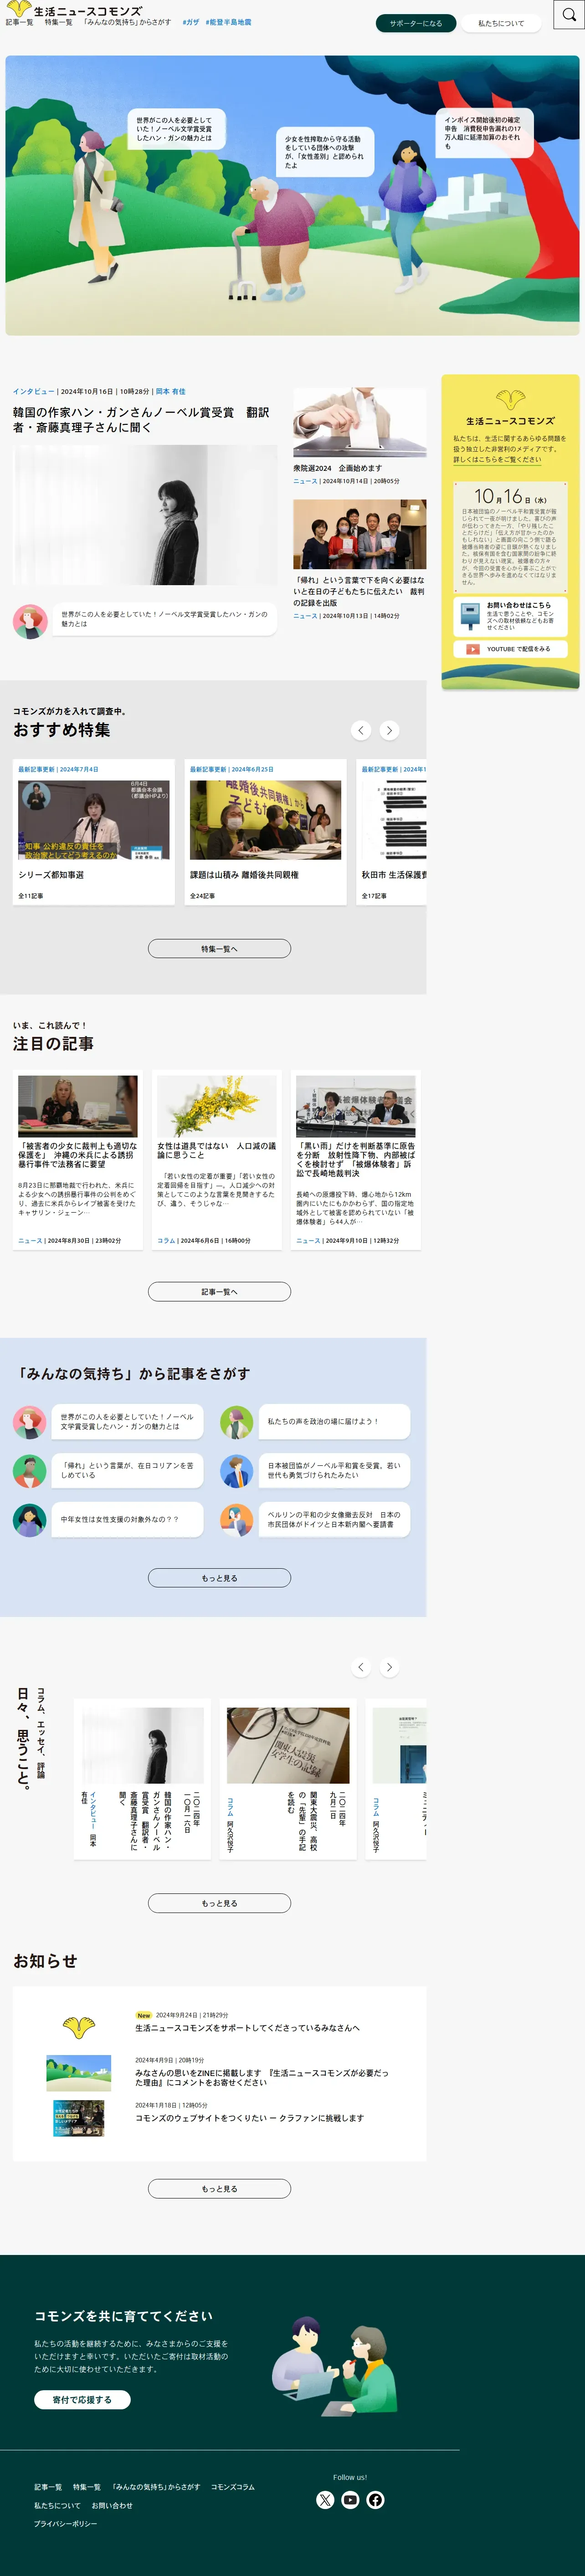Screen dimensions: 585x2576
Task: Click the 記事一覧へ button
Action: tap(219, 1292)
